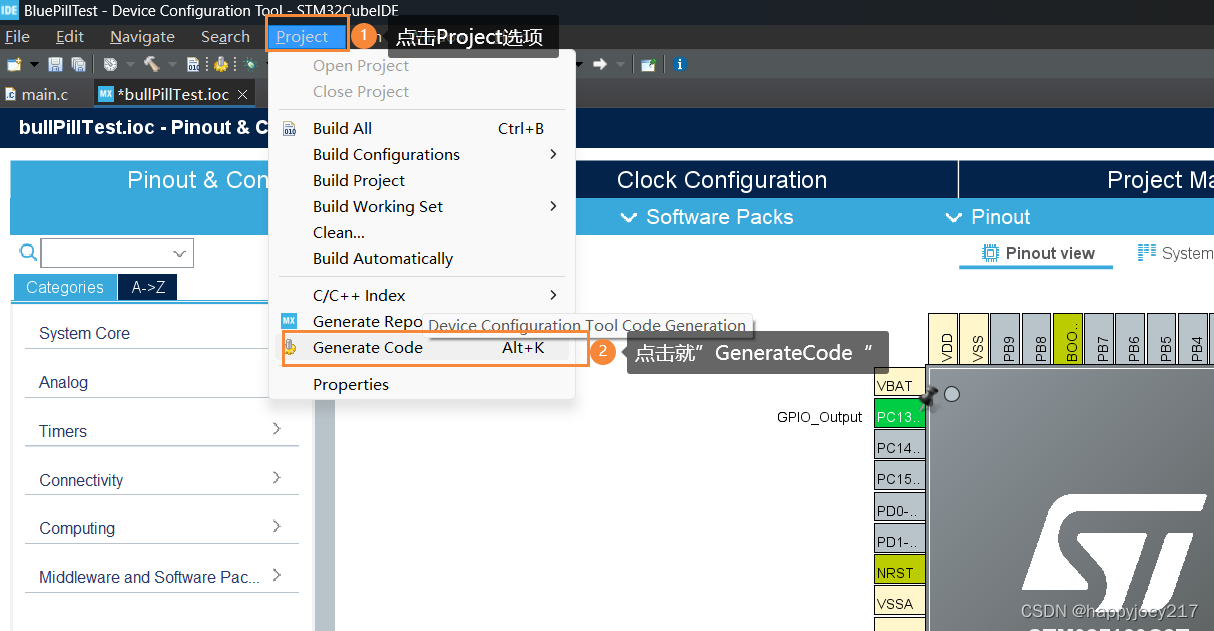Expand the Connectivity category chevron
This screenshot has width=1214, height=631.
[x=277, y=478]
